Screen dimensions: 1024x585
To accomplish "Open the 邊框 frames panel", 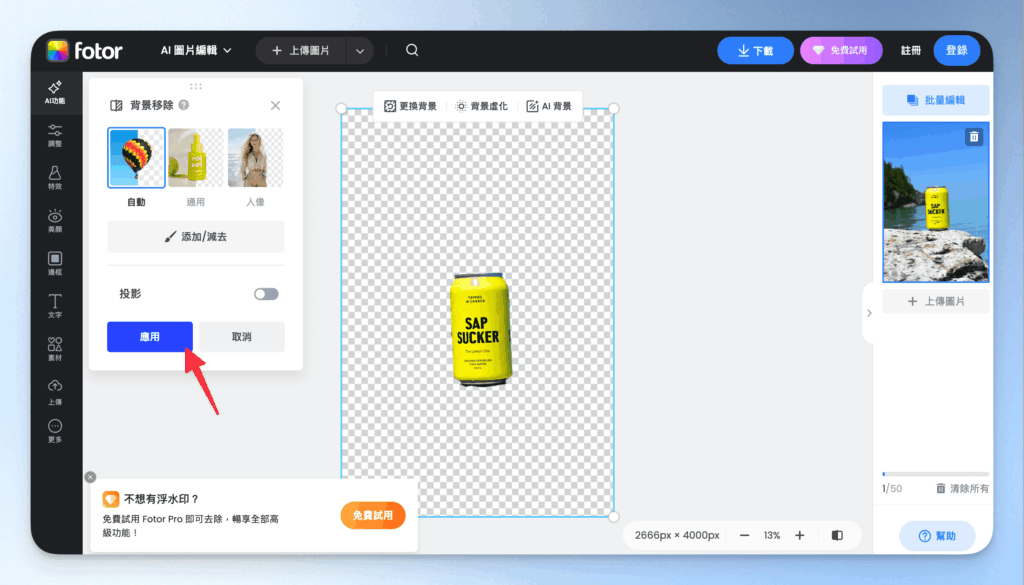I will click(x=55, y=262).
